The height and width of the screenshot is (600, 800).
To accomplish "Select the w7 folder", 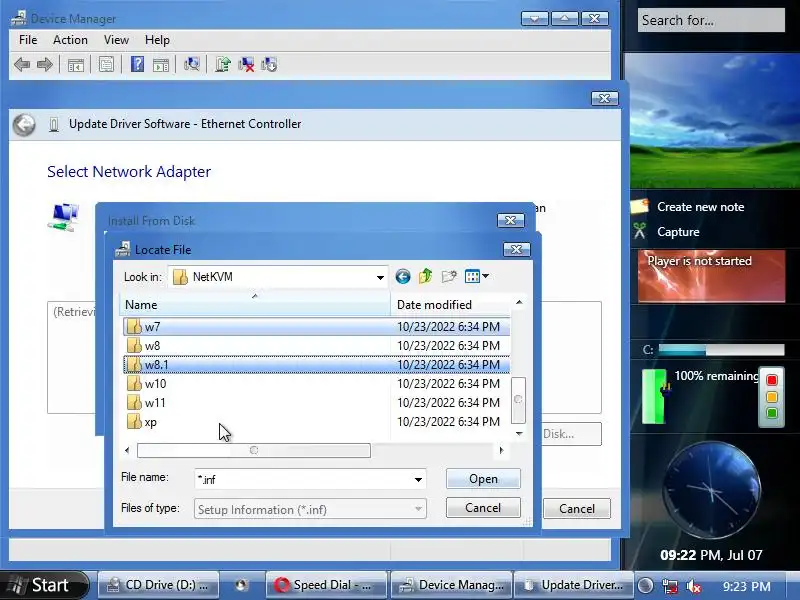I will click(316, 327).
